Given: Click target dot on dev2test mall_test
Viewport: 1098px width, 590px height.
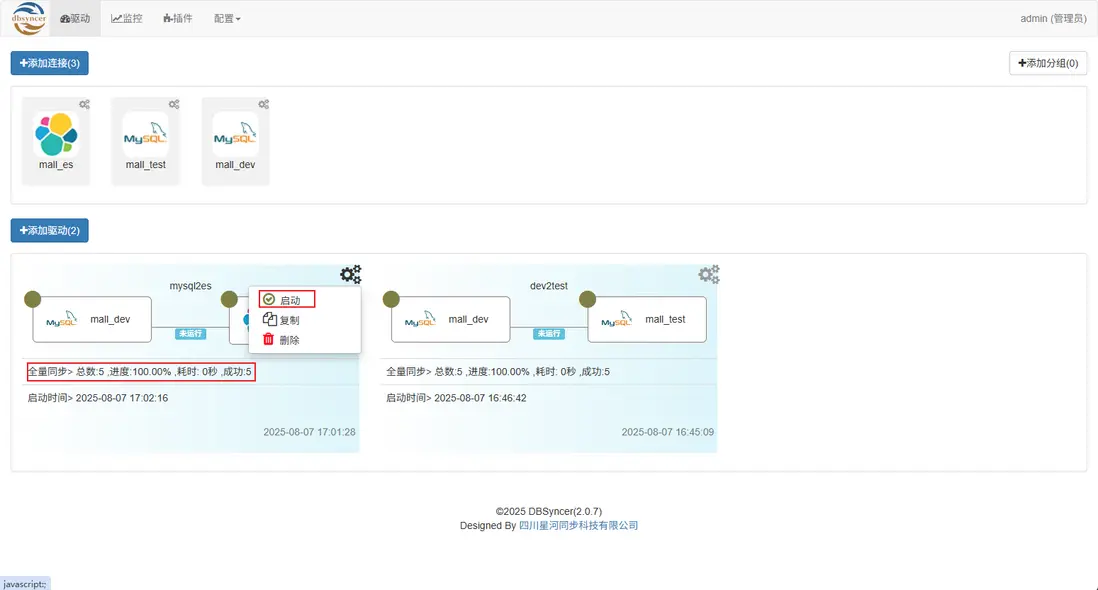Looking at the screenshot, I should pyautogui.click(x=588, y=300).
